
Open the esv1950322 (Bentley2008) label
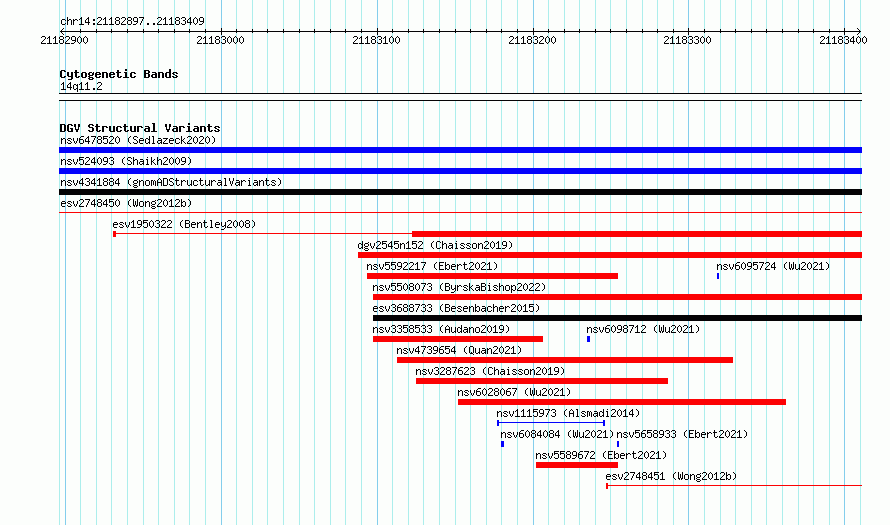click(184, 224)
